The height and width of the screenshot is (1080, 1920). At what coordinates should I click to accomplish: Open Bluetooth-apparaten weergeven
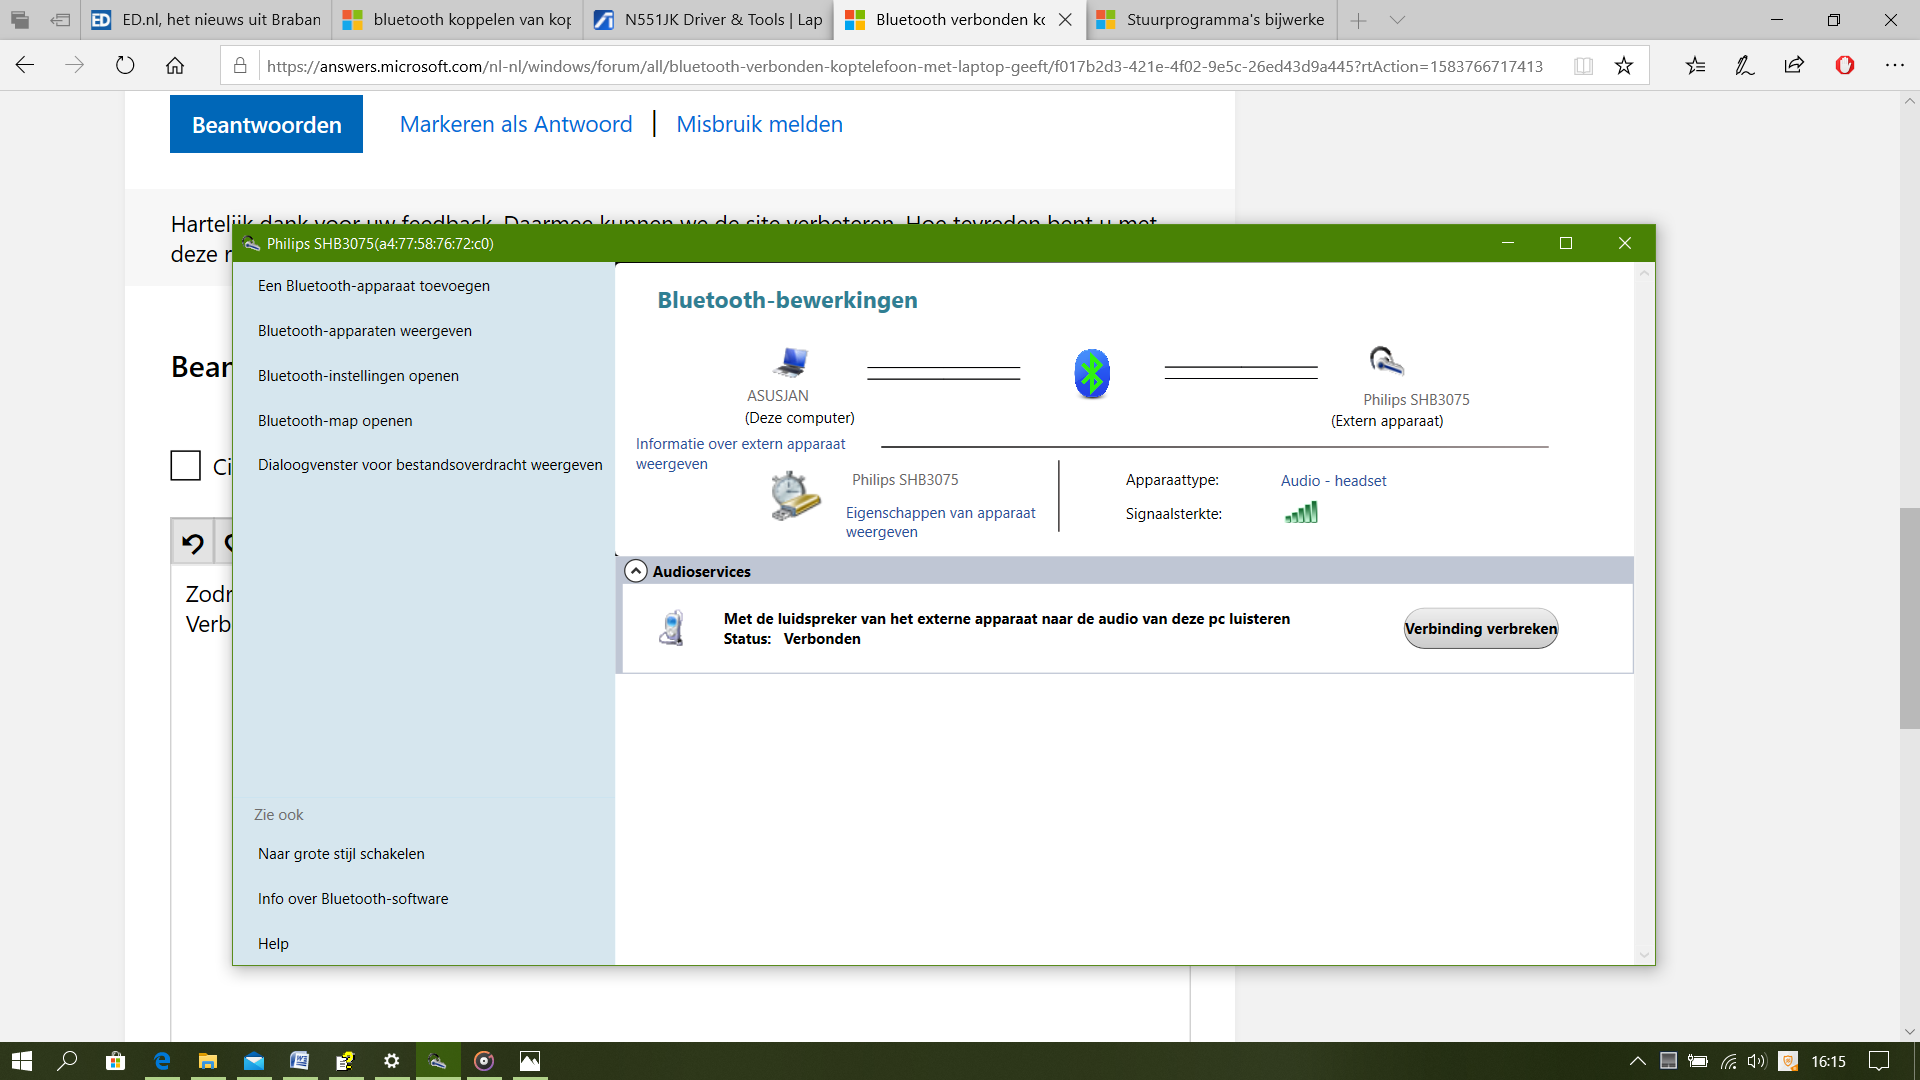365,331
